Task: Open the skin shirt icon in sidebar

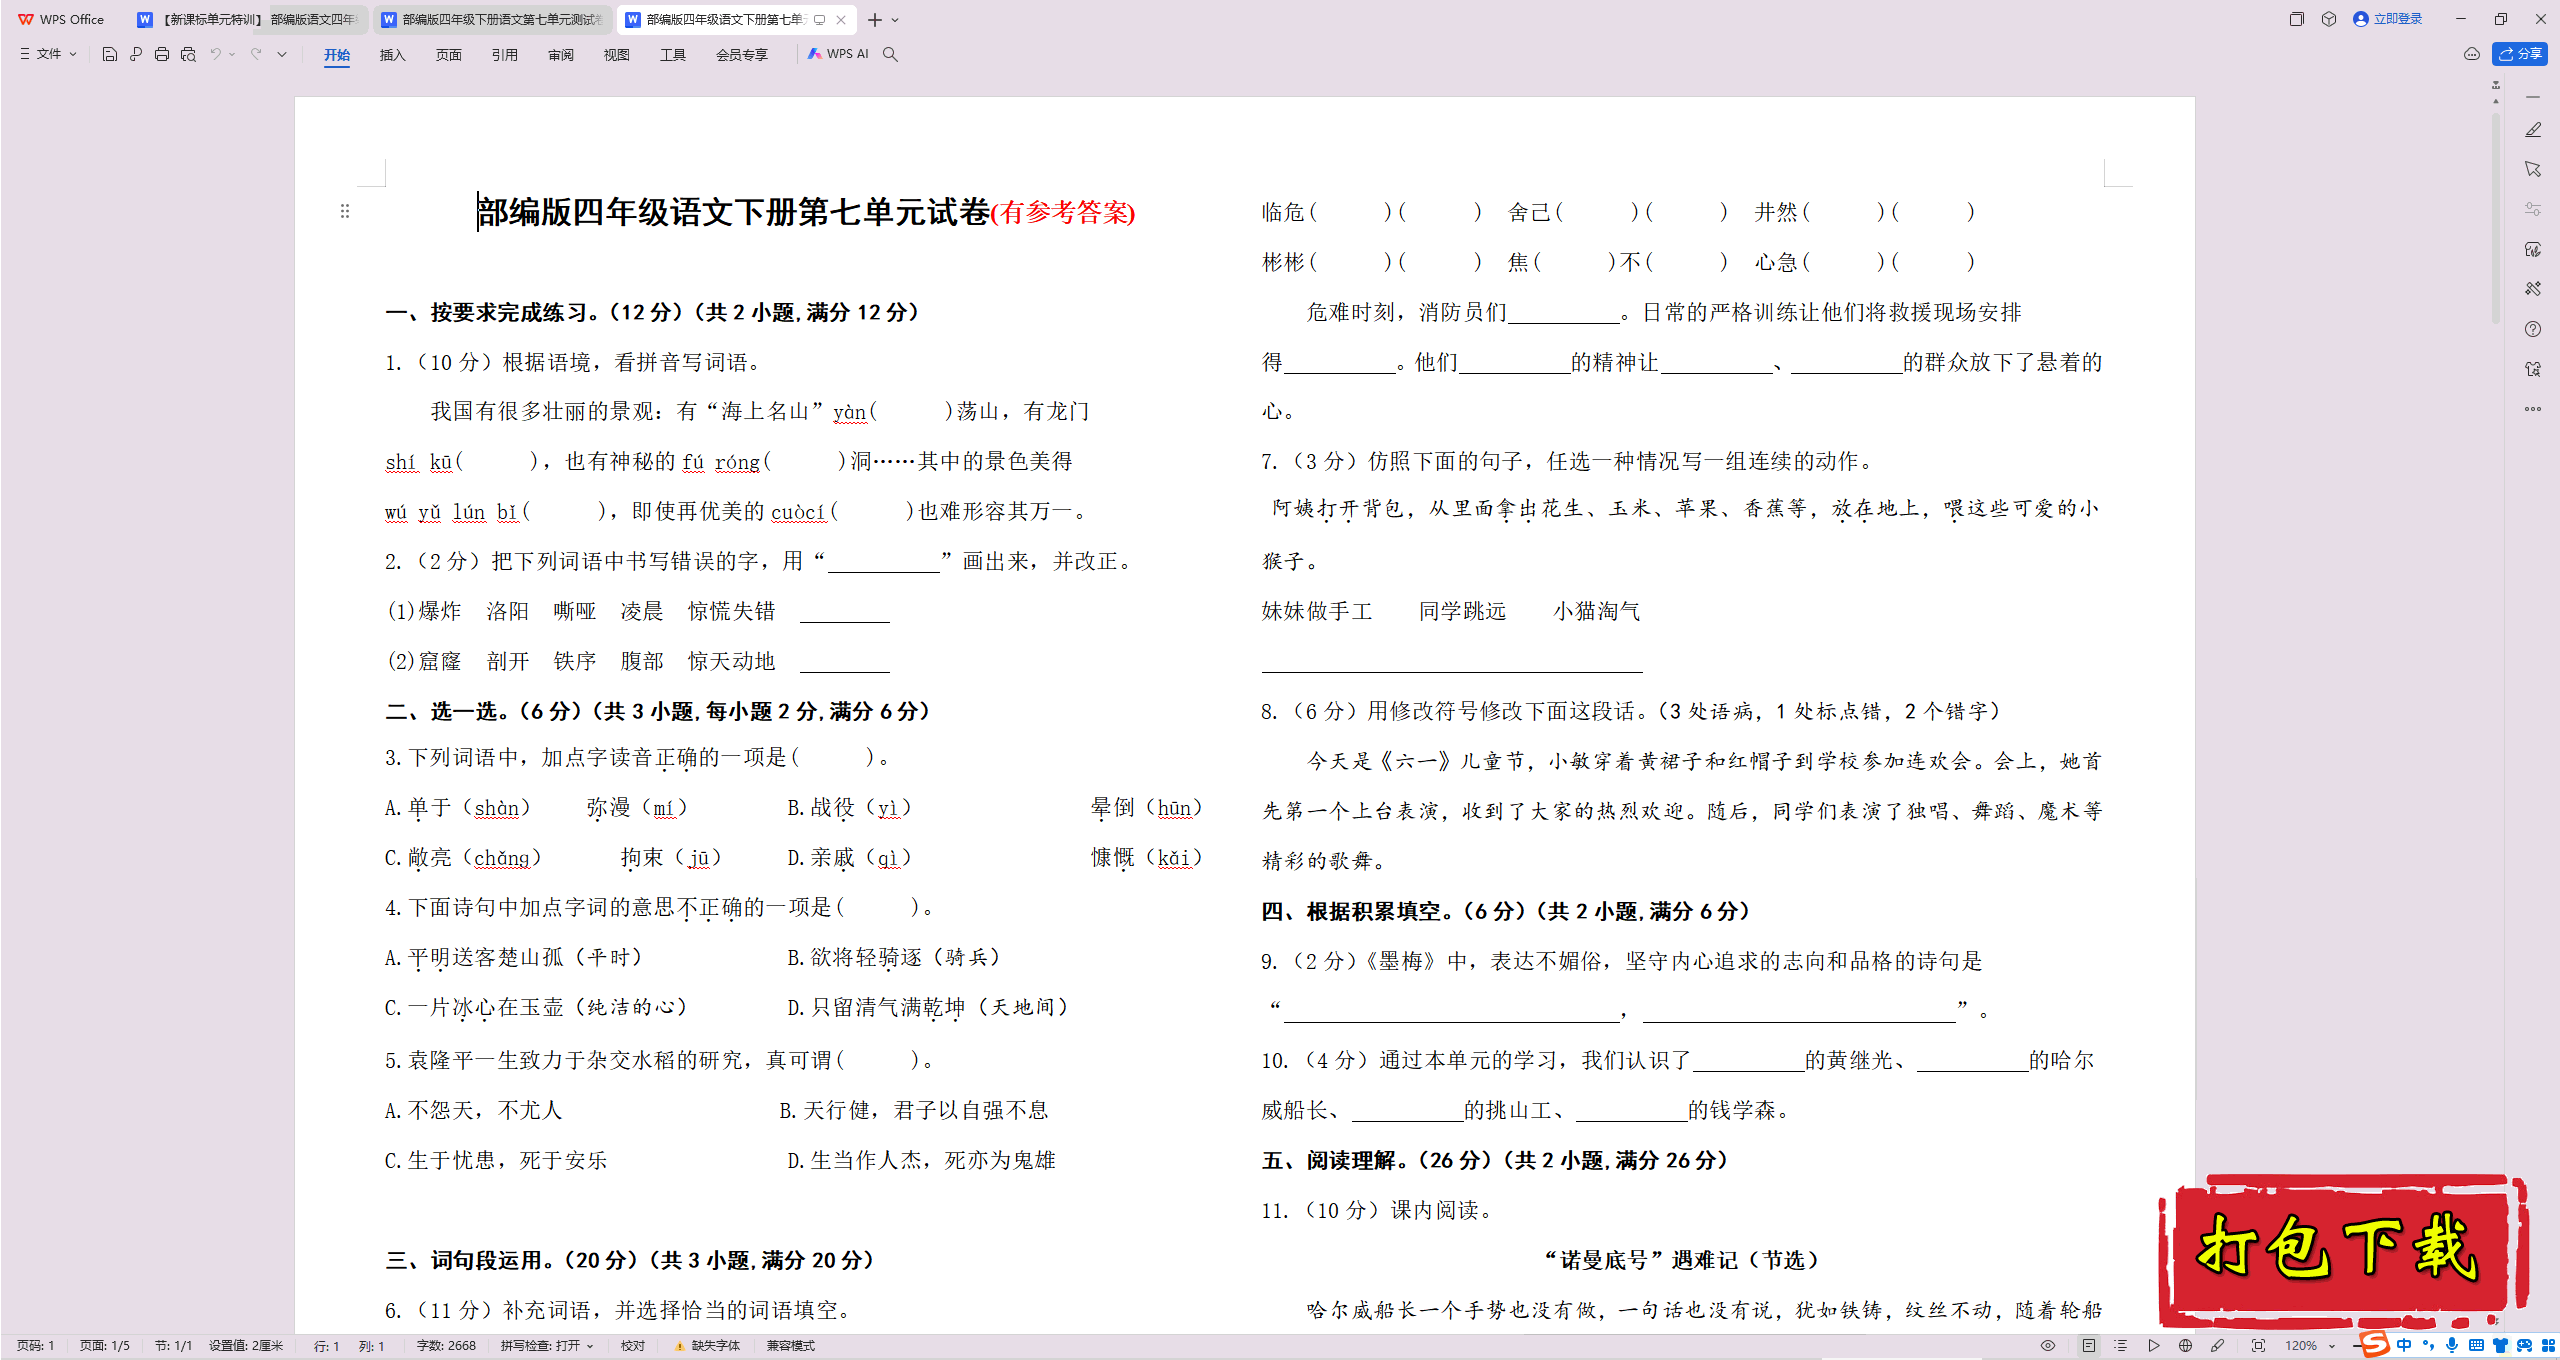Action: click(x=2533, y=369)
